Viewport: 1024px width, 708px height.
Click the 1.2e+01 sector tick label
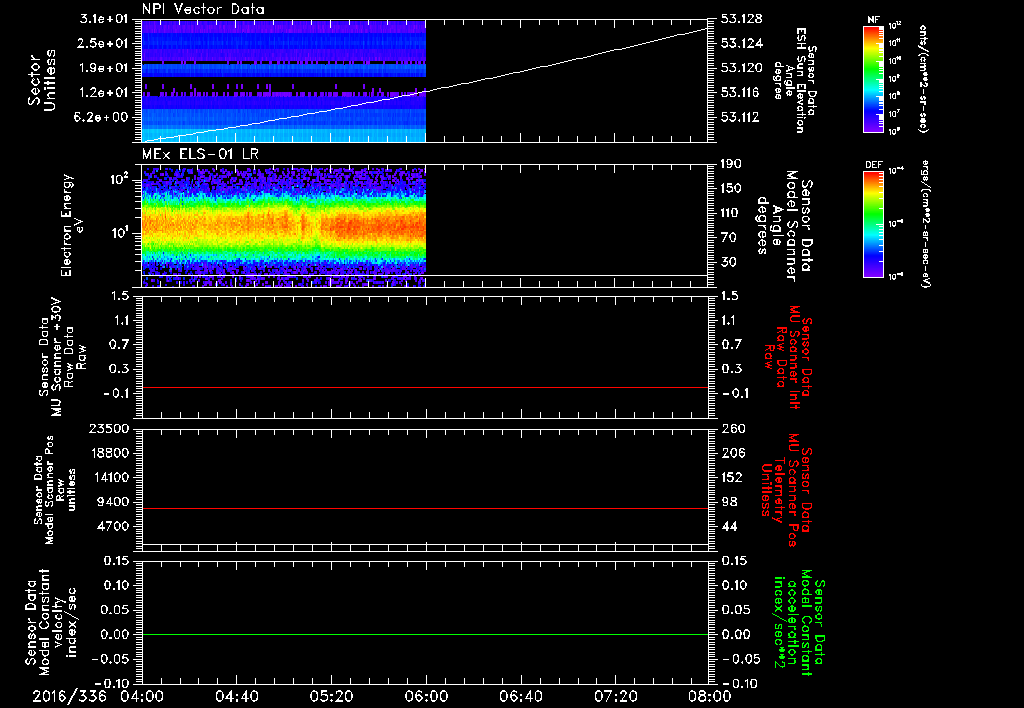[x=102, y=93]
